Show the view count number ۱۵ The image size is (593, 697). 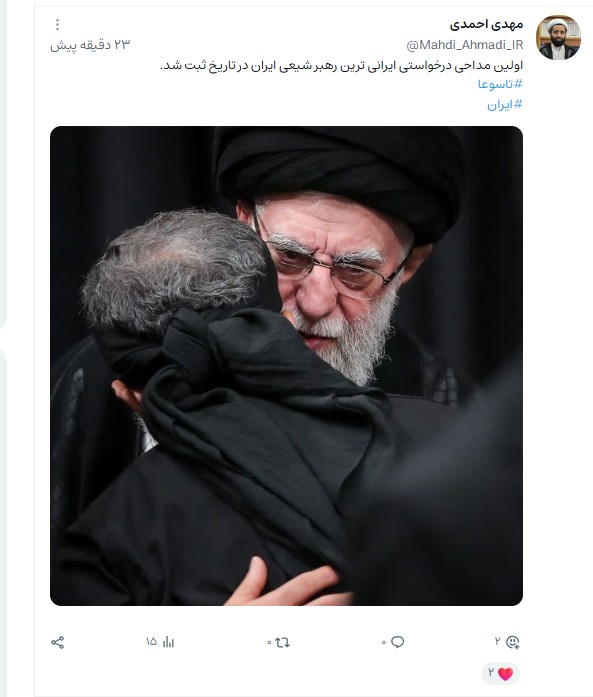point(151,641)
